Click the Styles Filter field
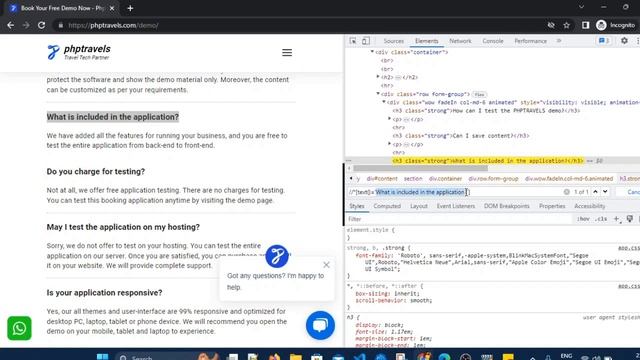Viewport: 640px width, 360px height. [x=459, y=219]
